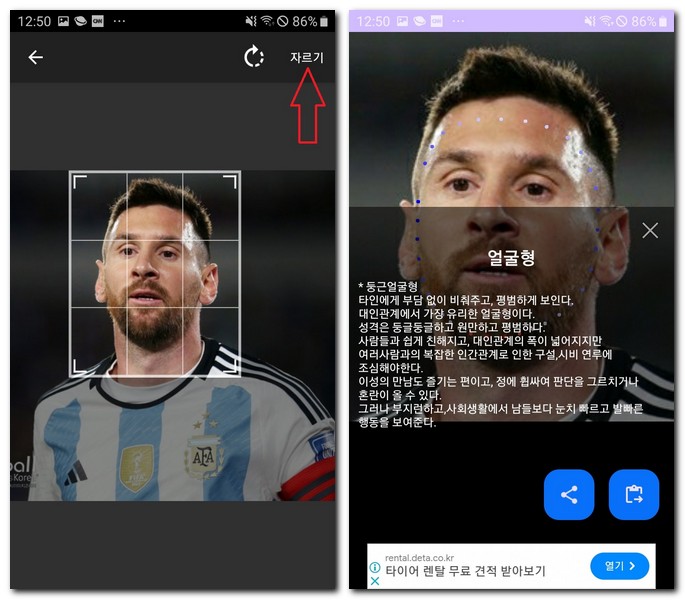Tap the left screen's battery icon
The height and width of the screenshot is (600, 685).
[324, 21]
